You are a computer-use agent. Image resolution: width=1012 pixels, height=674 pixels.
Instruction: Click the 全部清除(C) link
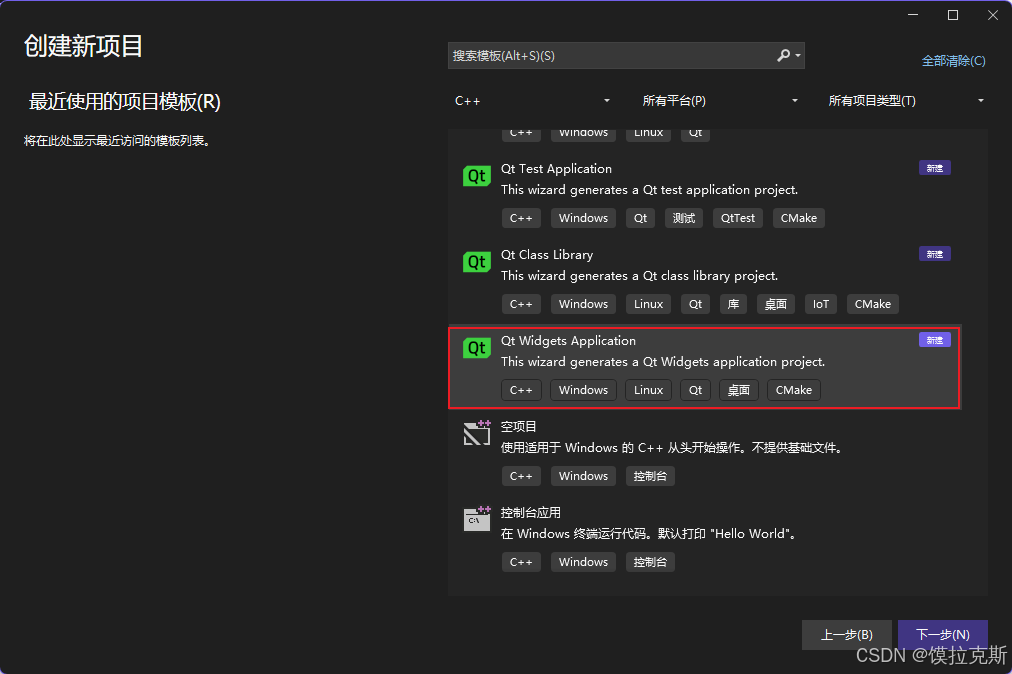[x=953, y=61]
